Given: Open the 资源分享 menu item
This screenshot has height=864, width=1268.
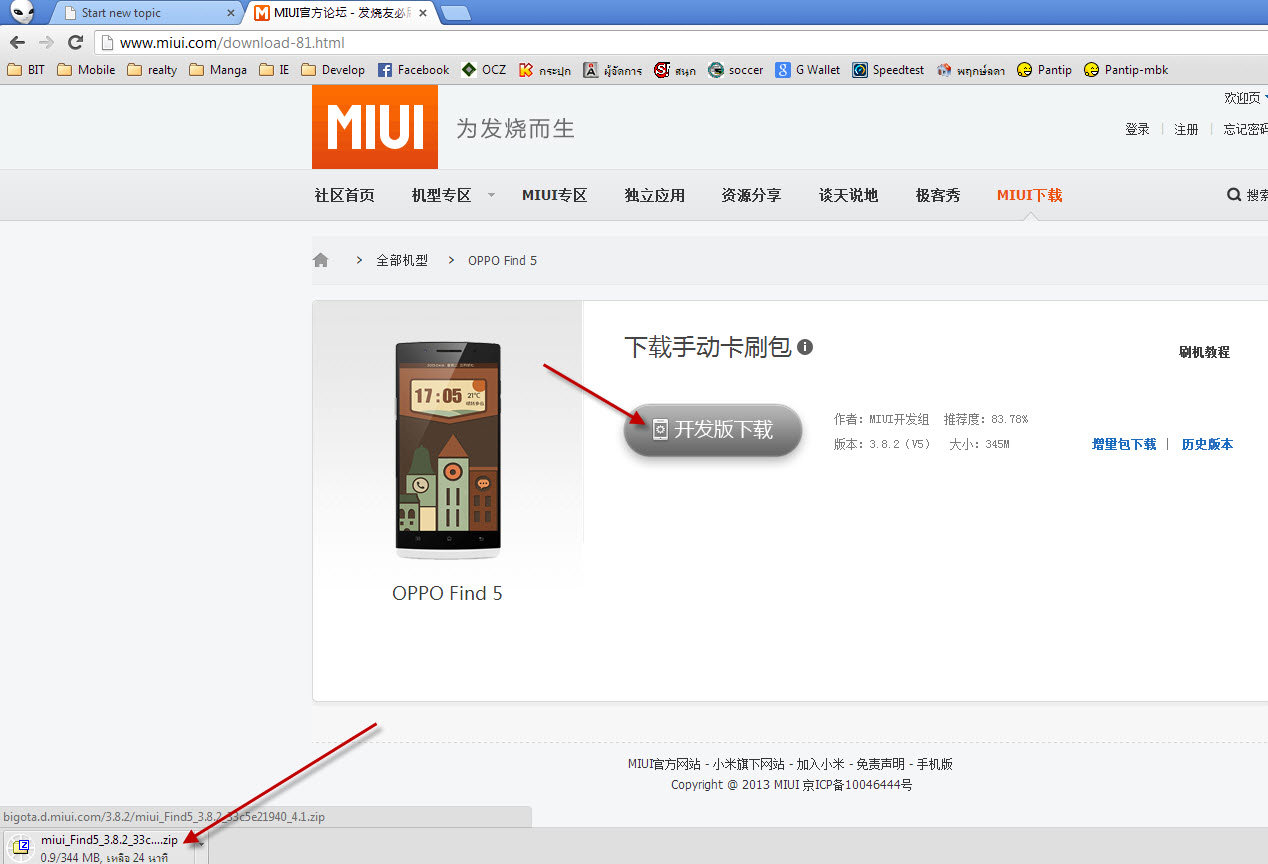Looking at the screenshot, I should click(751, 195).
